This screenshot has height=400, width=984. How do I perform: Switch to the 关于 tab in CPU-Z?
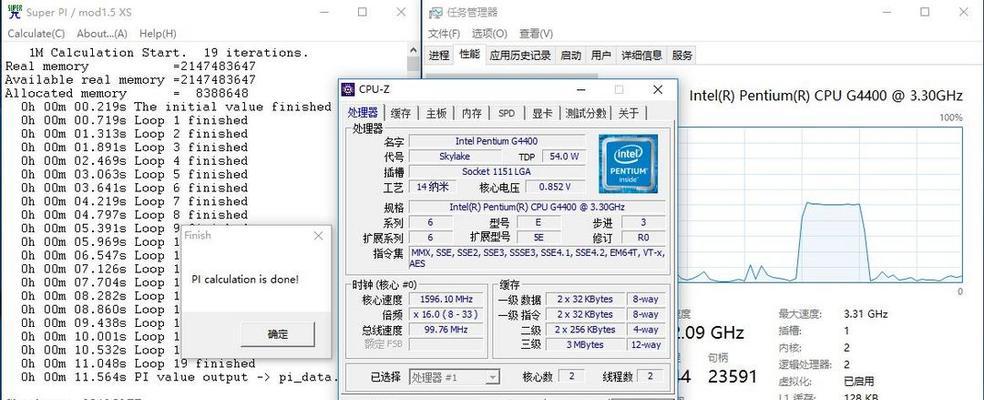[x=628, y=113]
